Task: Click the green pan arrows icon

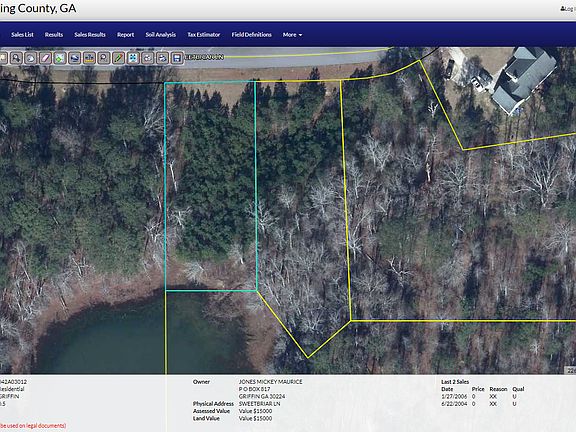Action: 60,58
